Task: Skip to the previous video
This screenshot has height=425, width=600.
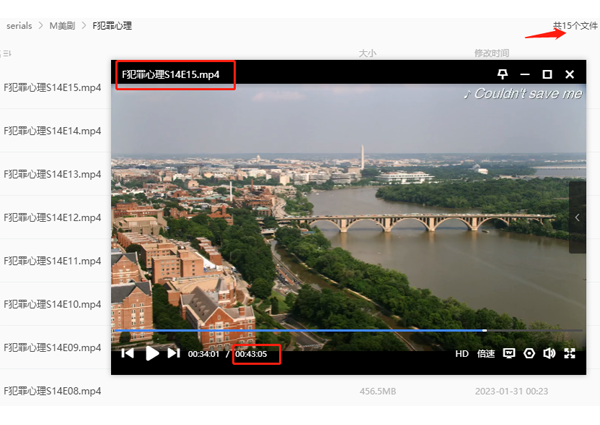Action: pos(128,353)
